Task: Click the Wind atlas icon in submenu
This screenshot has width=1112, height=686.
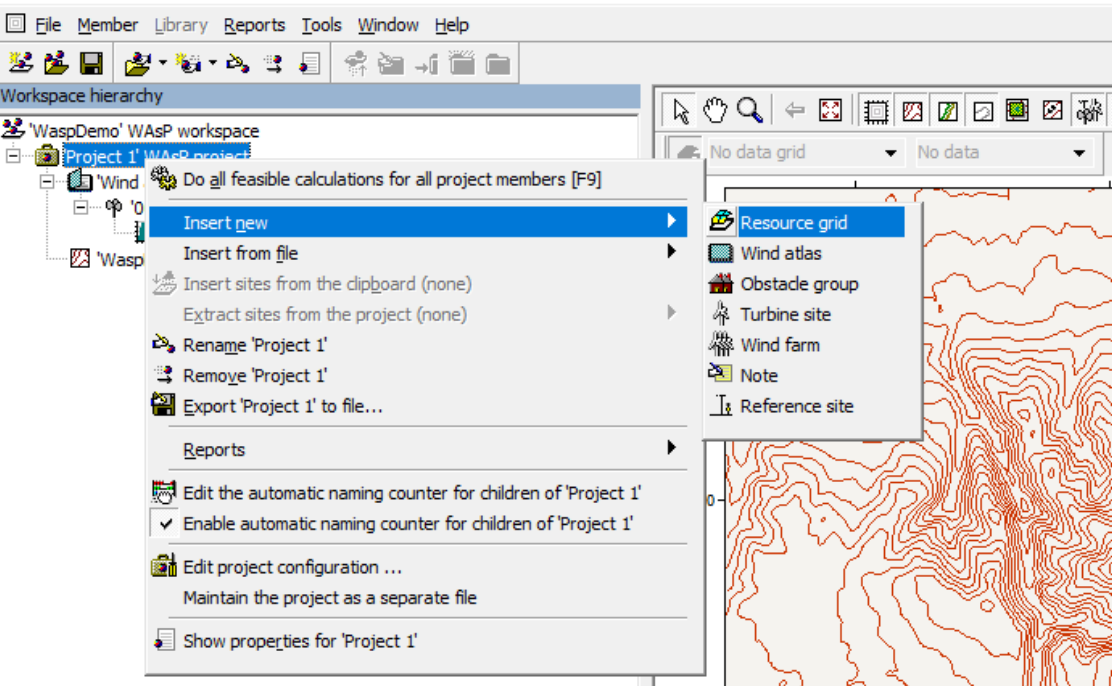Action: click(x=721, y=253)
